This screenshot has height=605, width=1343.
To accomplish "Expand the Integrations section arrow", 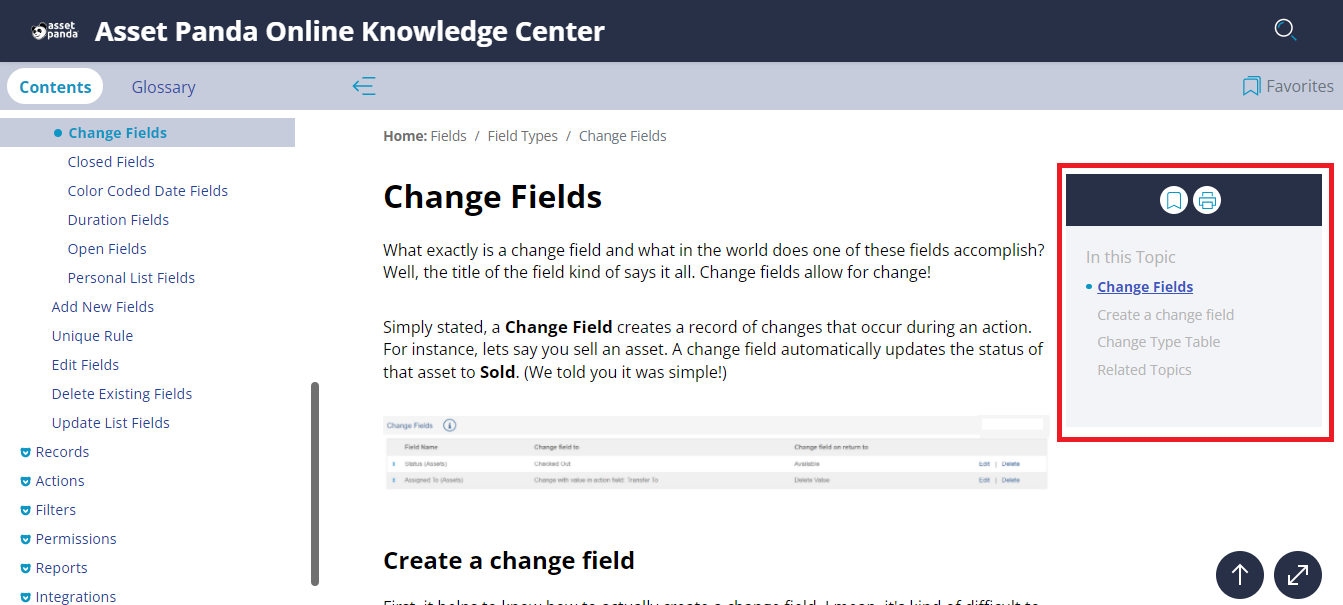I will click(x=26, y=598).
